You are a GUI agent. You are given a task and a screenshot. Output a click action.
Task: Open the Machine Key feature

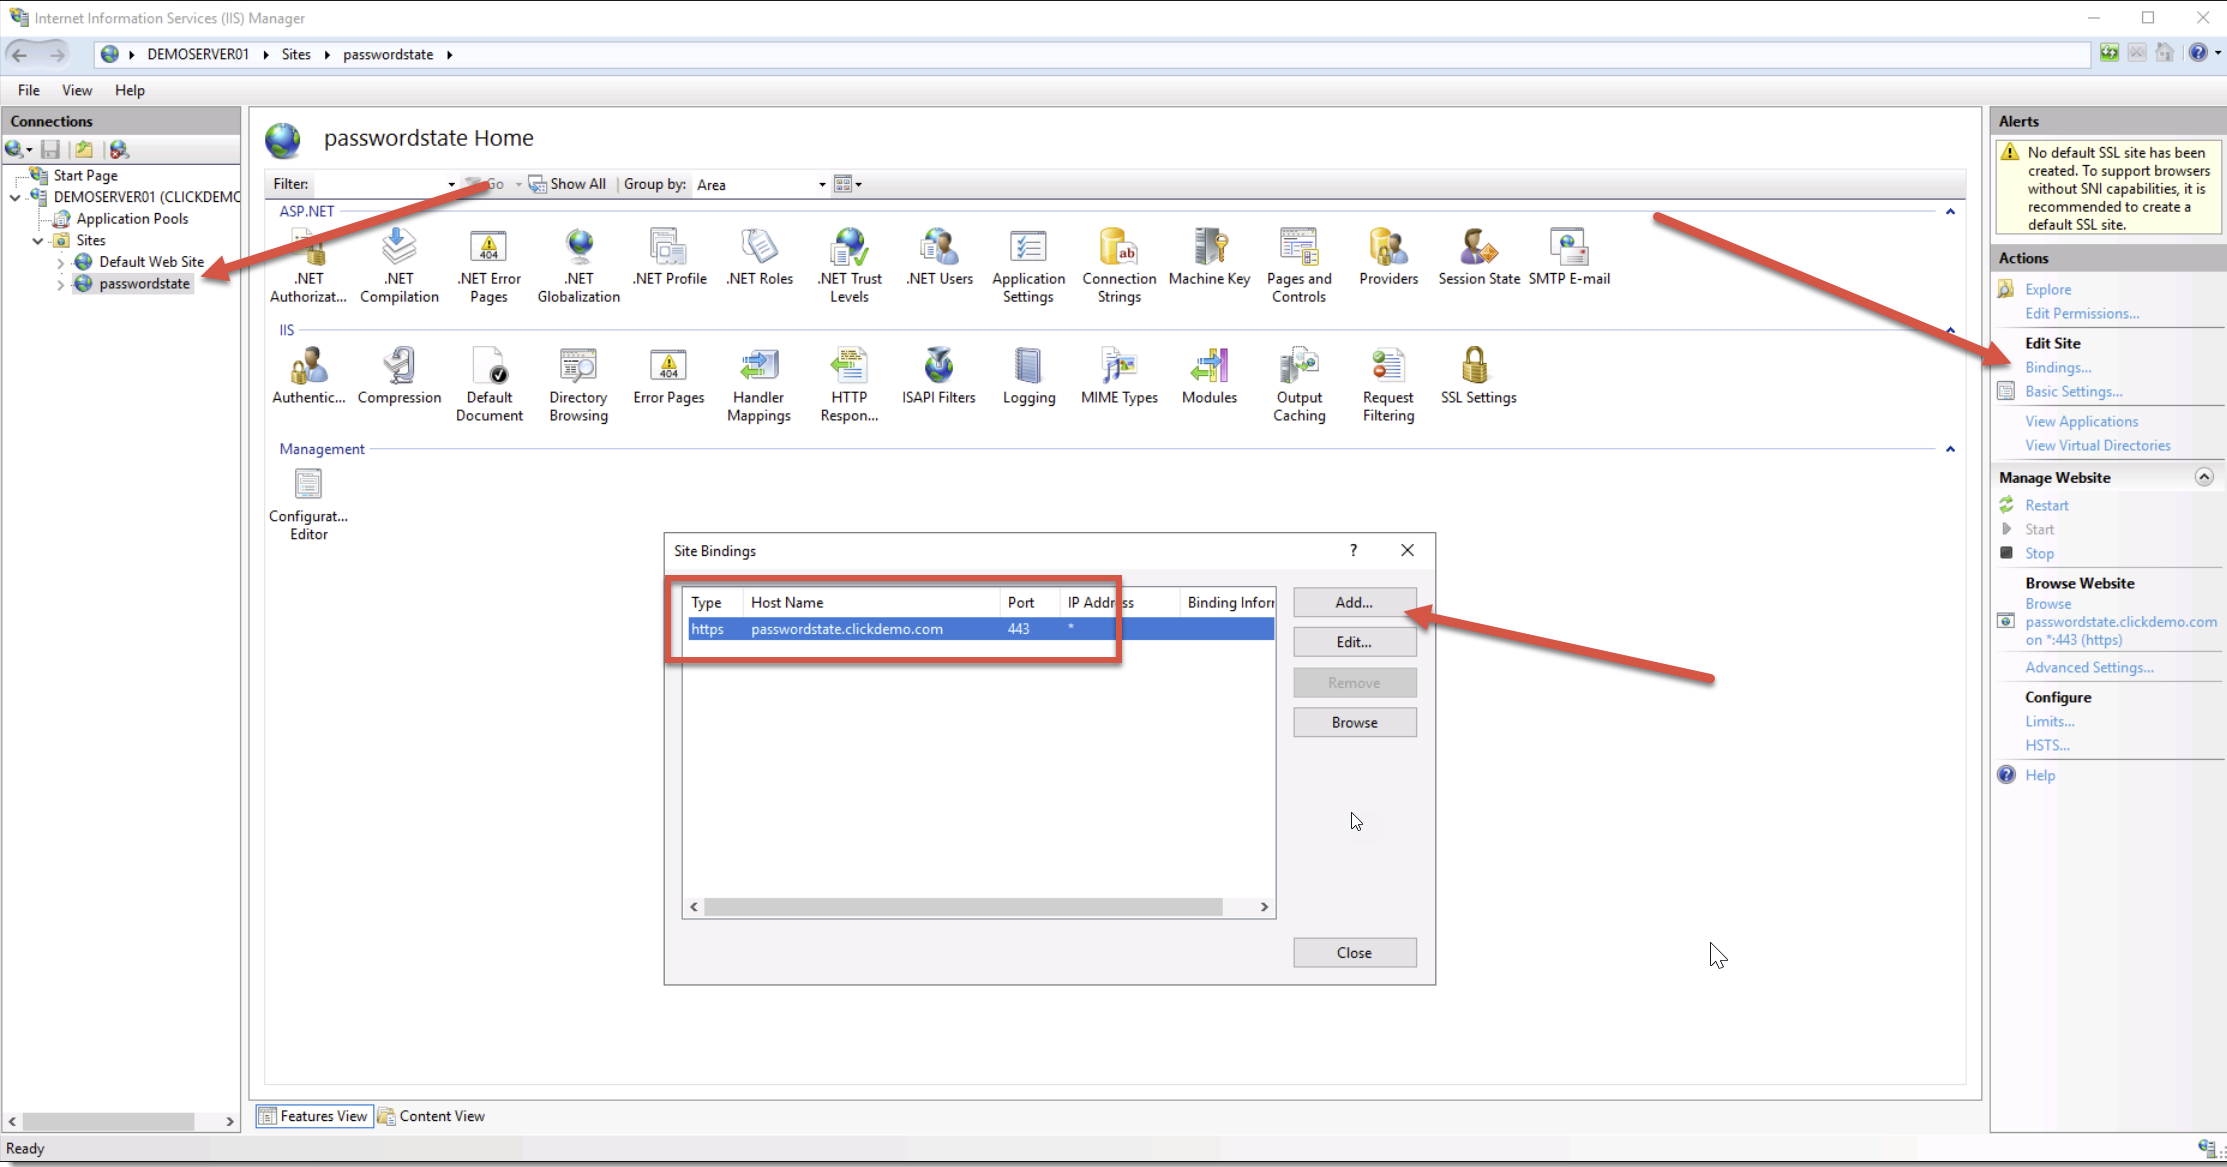(1209, 257)
